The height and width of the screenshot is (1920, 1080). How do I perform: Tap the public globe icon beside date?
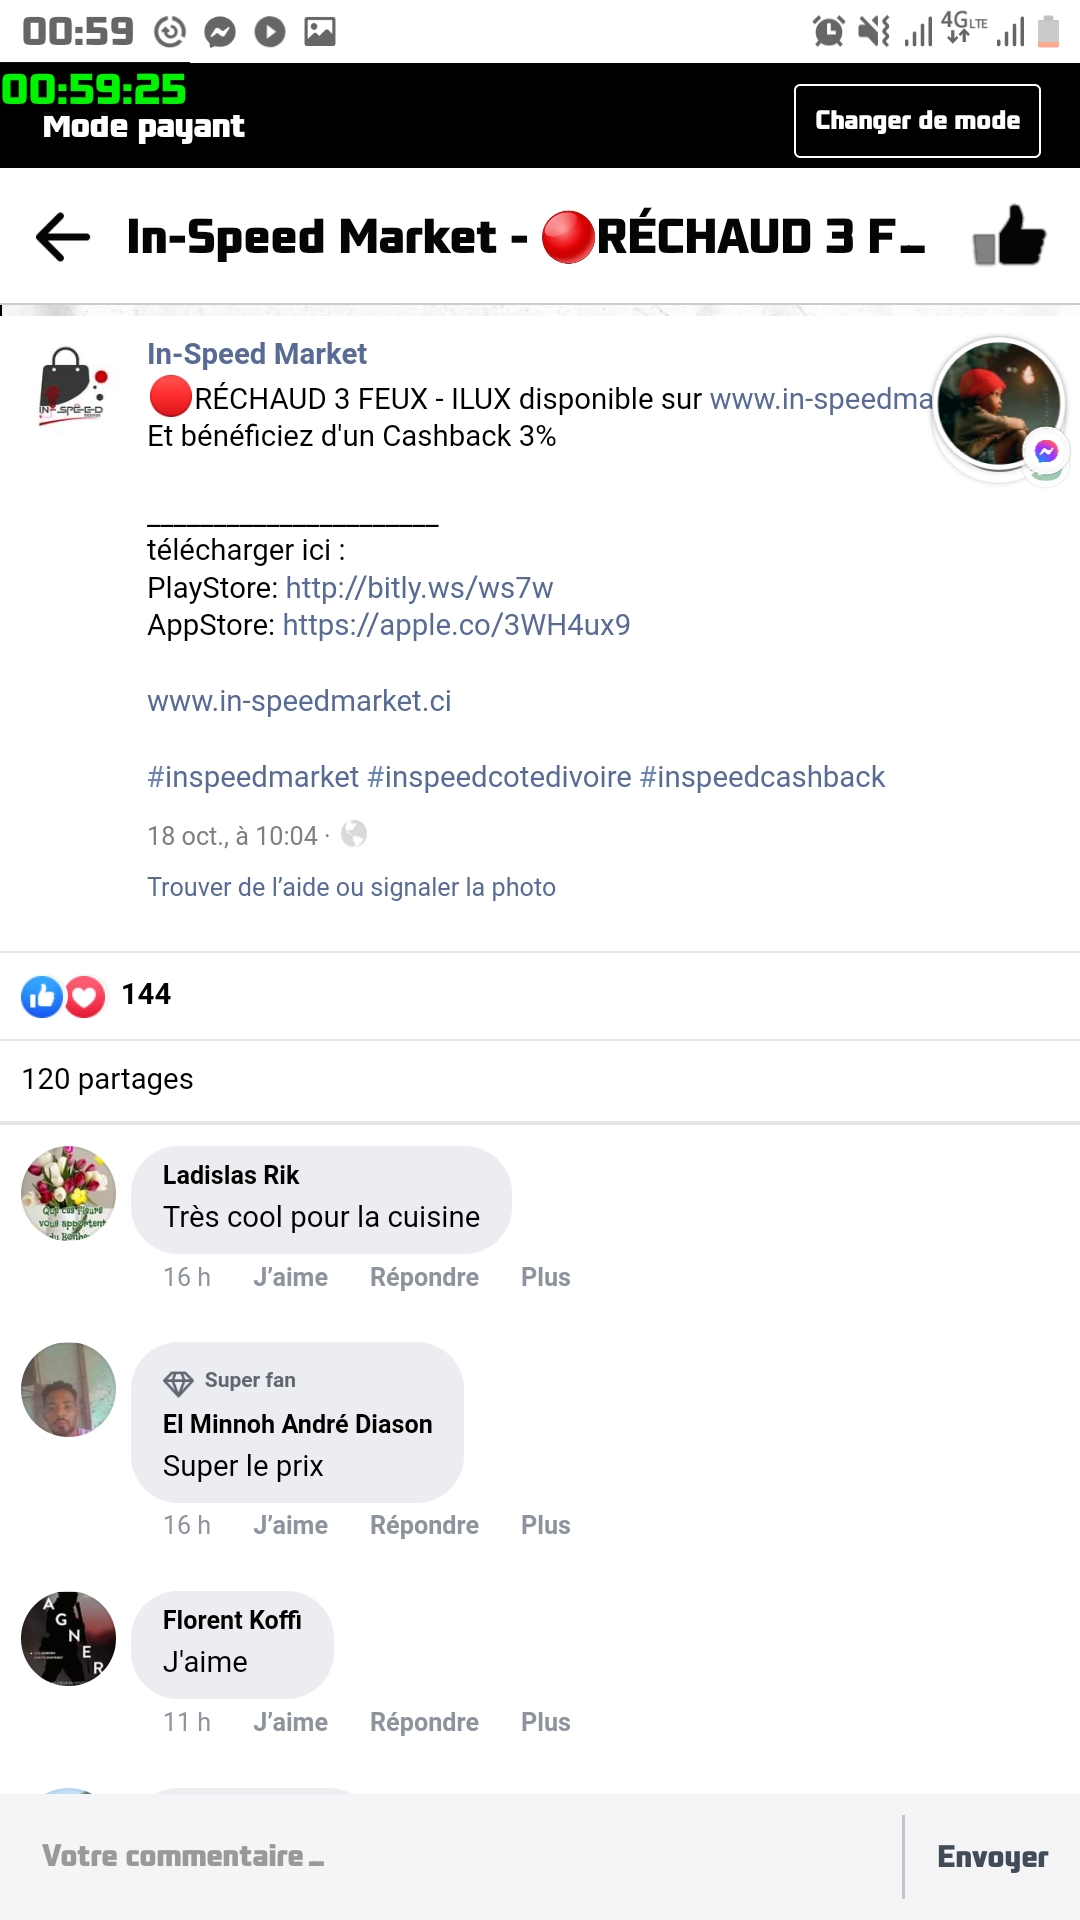(354, 834)
